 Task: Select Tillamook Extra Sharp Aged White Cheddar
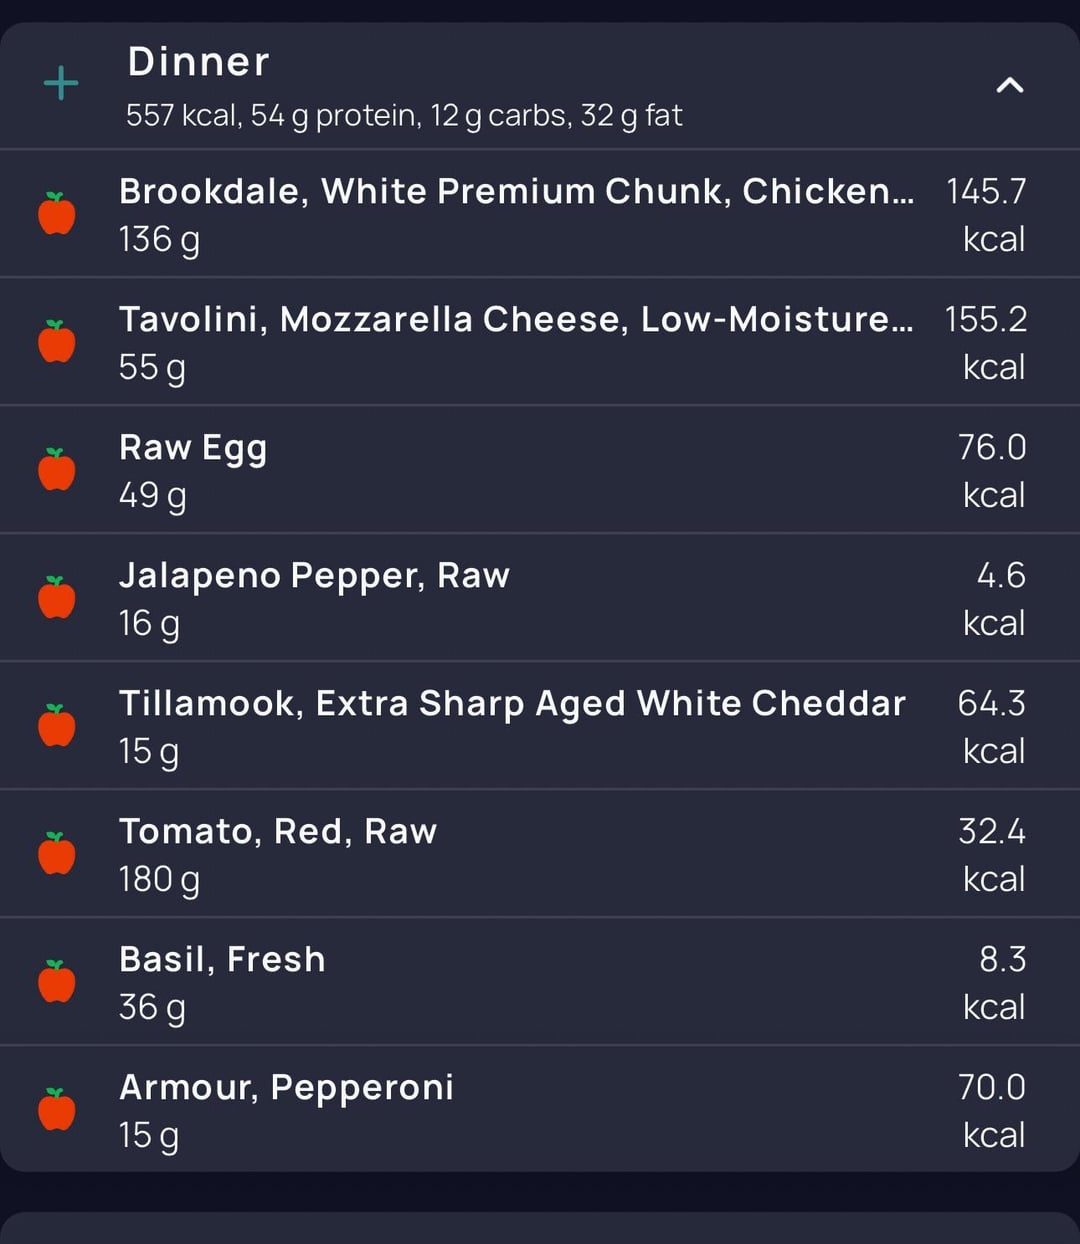(540, 725)
